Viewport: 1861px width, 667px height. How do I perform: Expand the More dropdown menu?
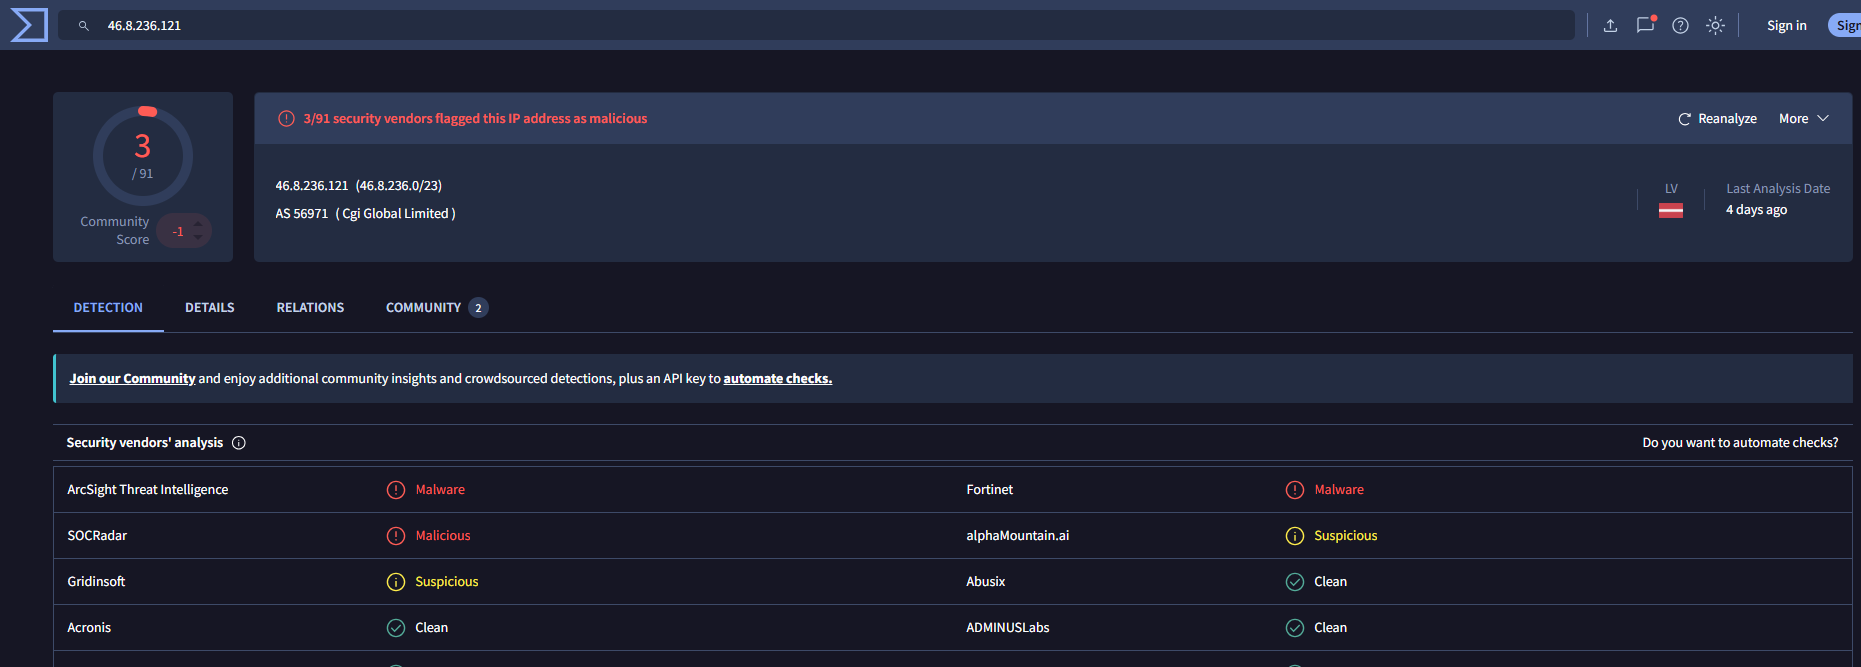(1804, 118)
